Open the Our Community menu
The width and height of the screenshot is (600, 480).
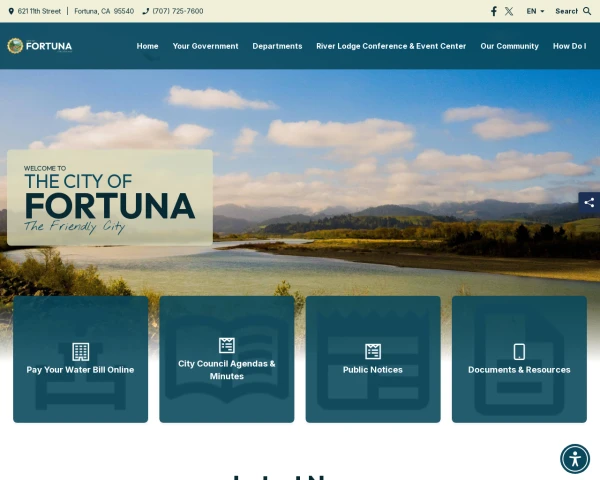(x=509, y=46)
